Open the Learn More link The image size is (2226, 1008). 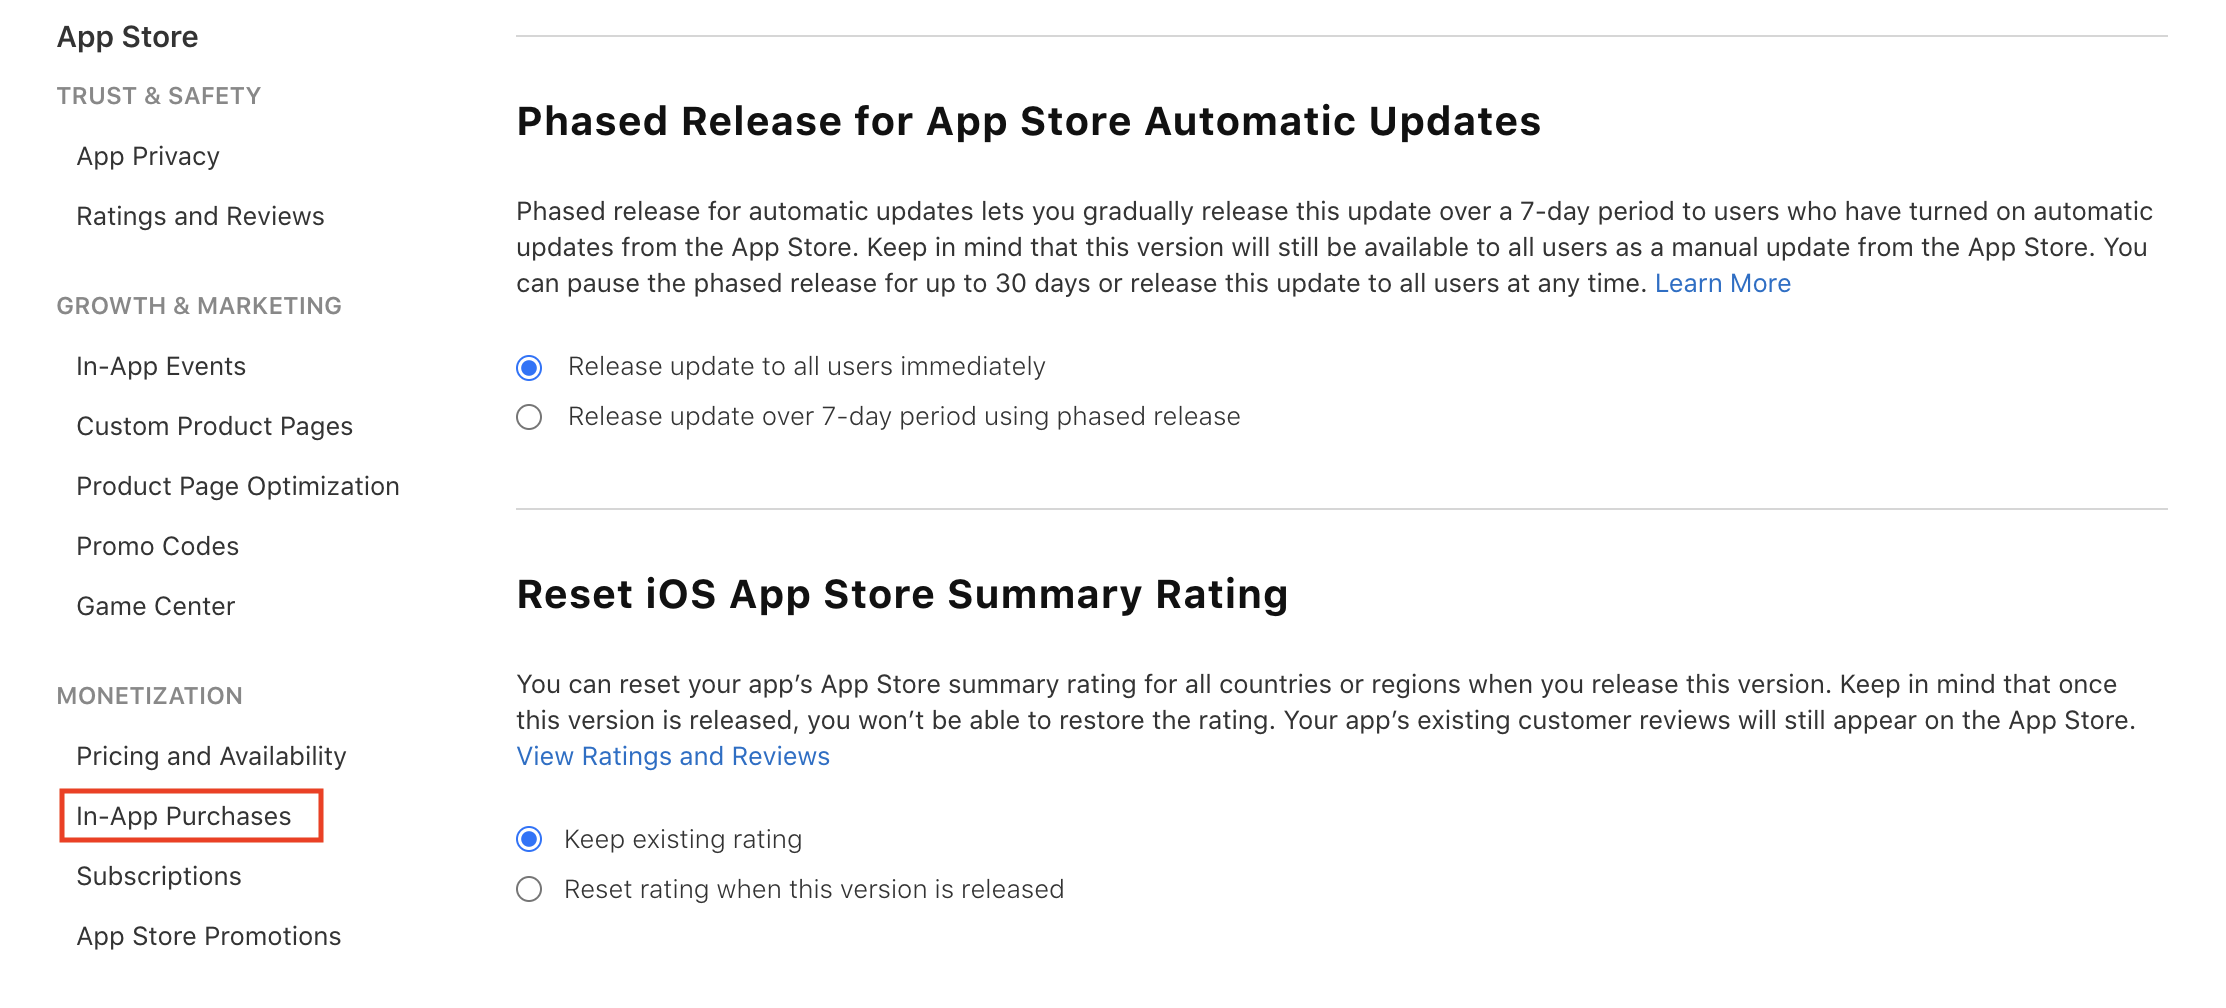[x=1722, y=283]
